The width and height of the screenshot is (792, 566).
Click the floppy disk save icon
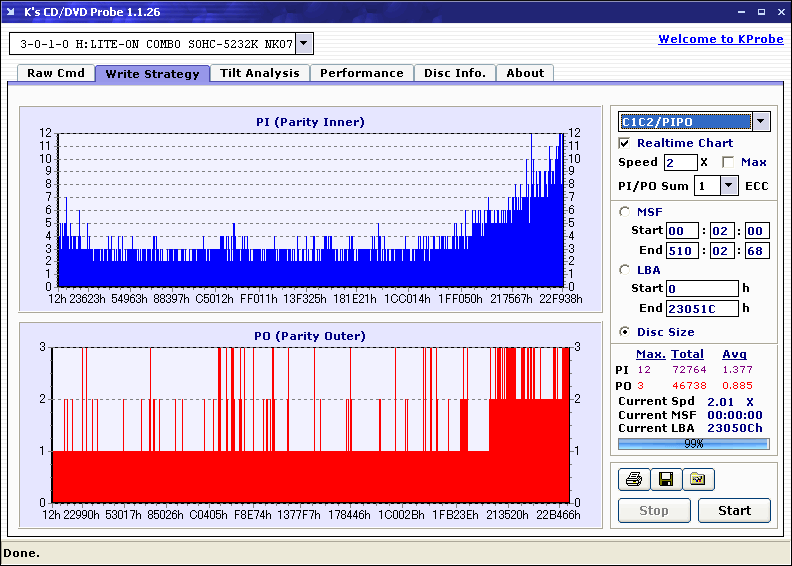(x=665, y=480)
